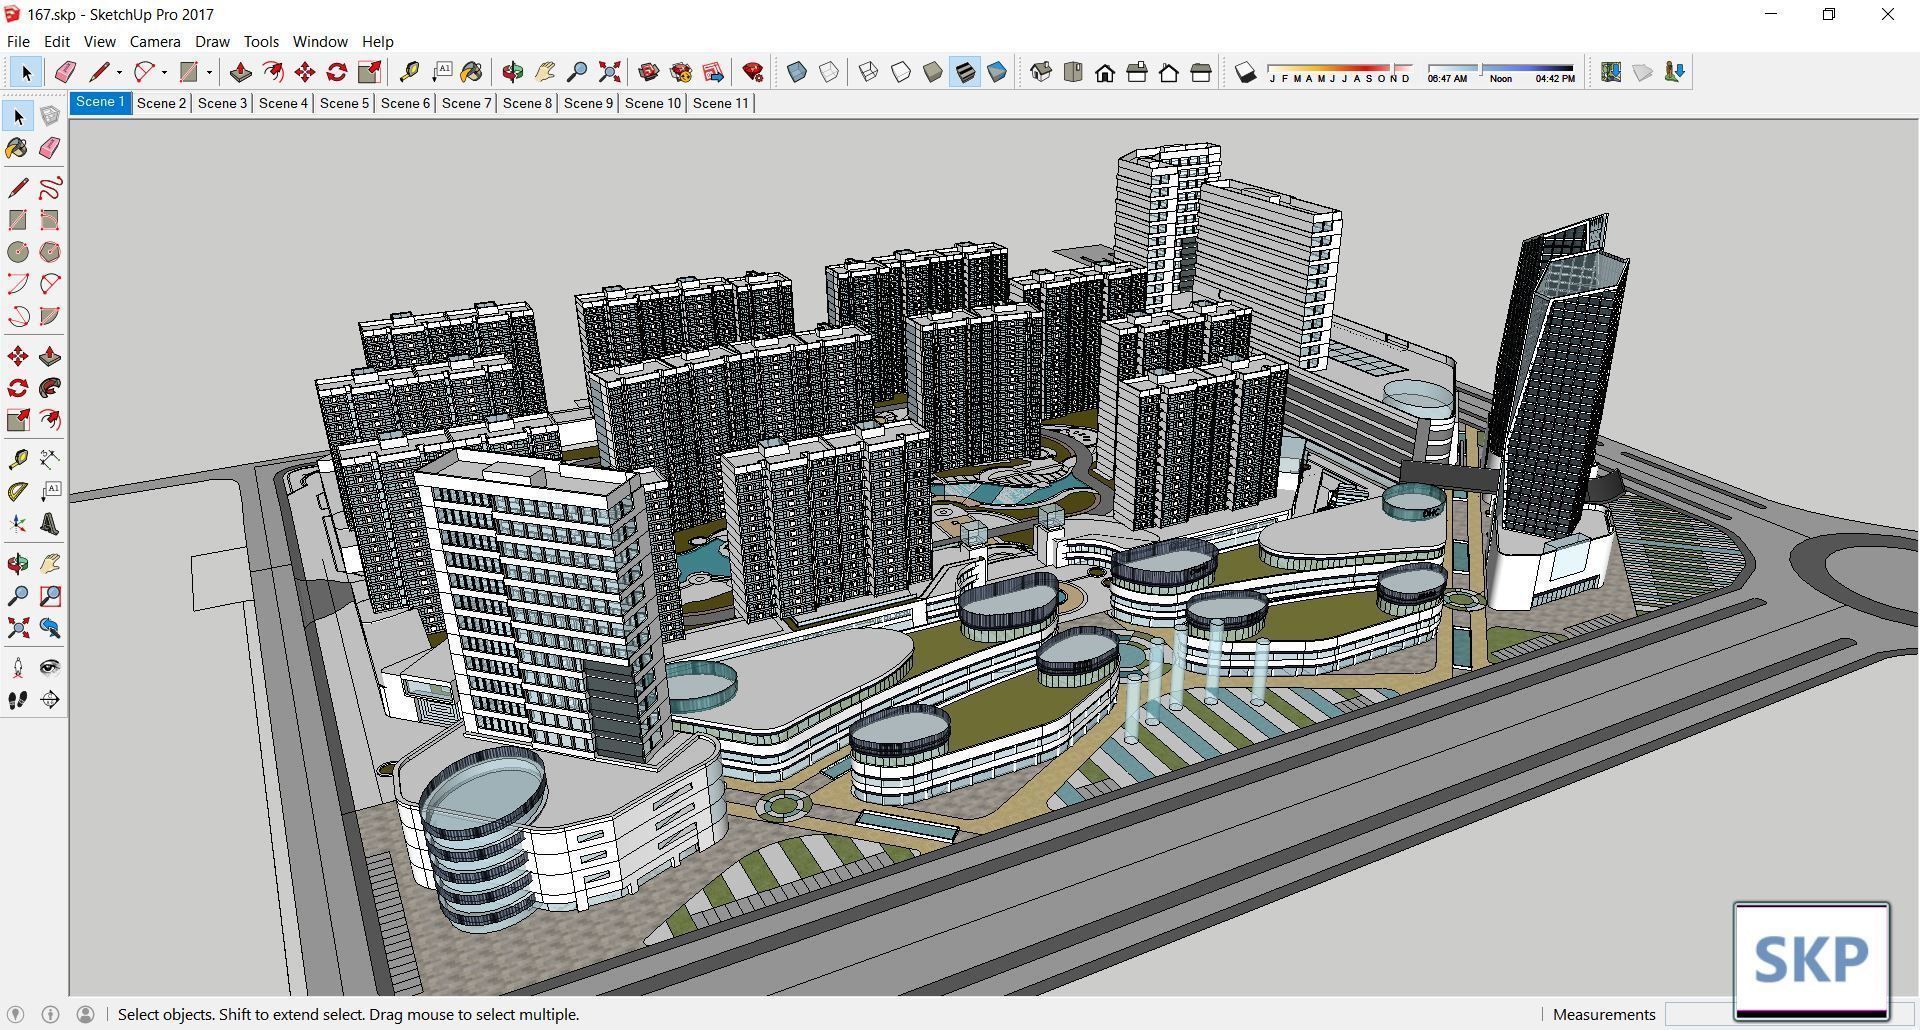
Task: Enable Wireframe face style
Action: [869, 72]
